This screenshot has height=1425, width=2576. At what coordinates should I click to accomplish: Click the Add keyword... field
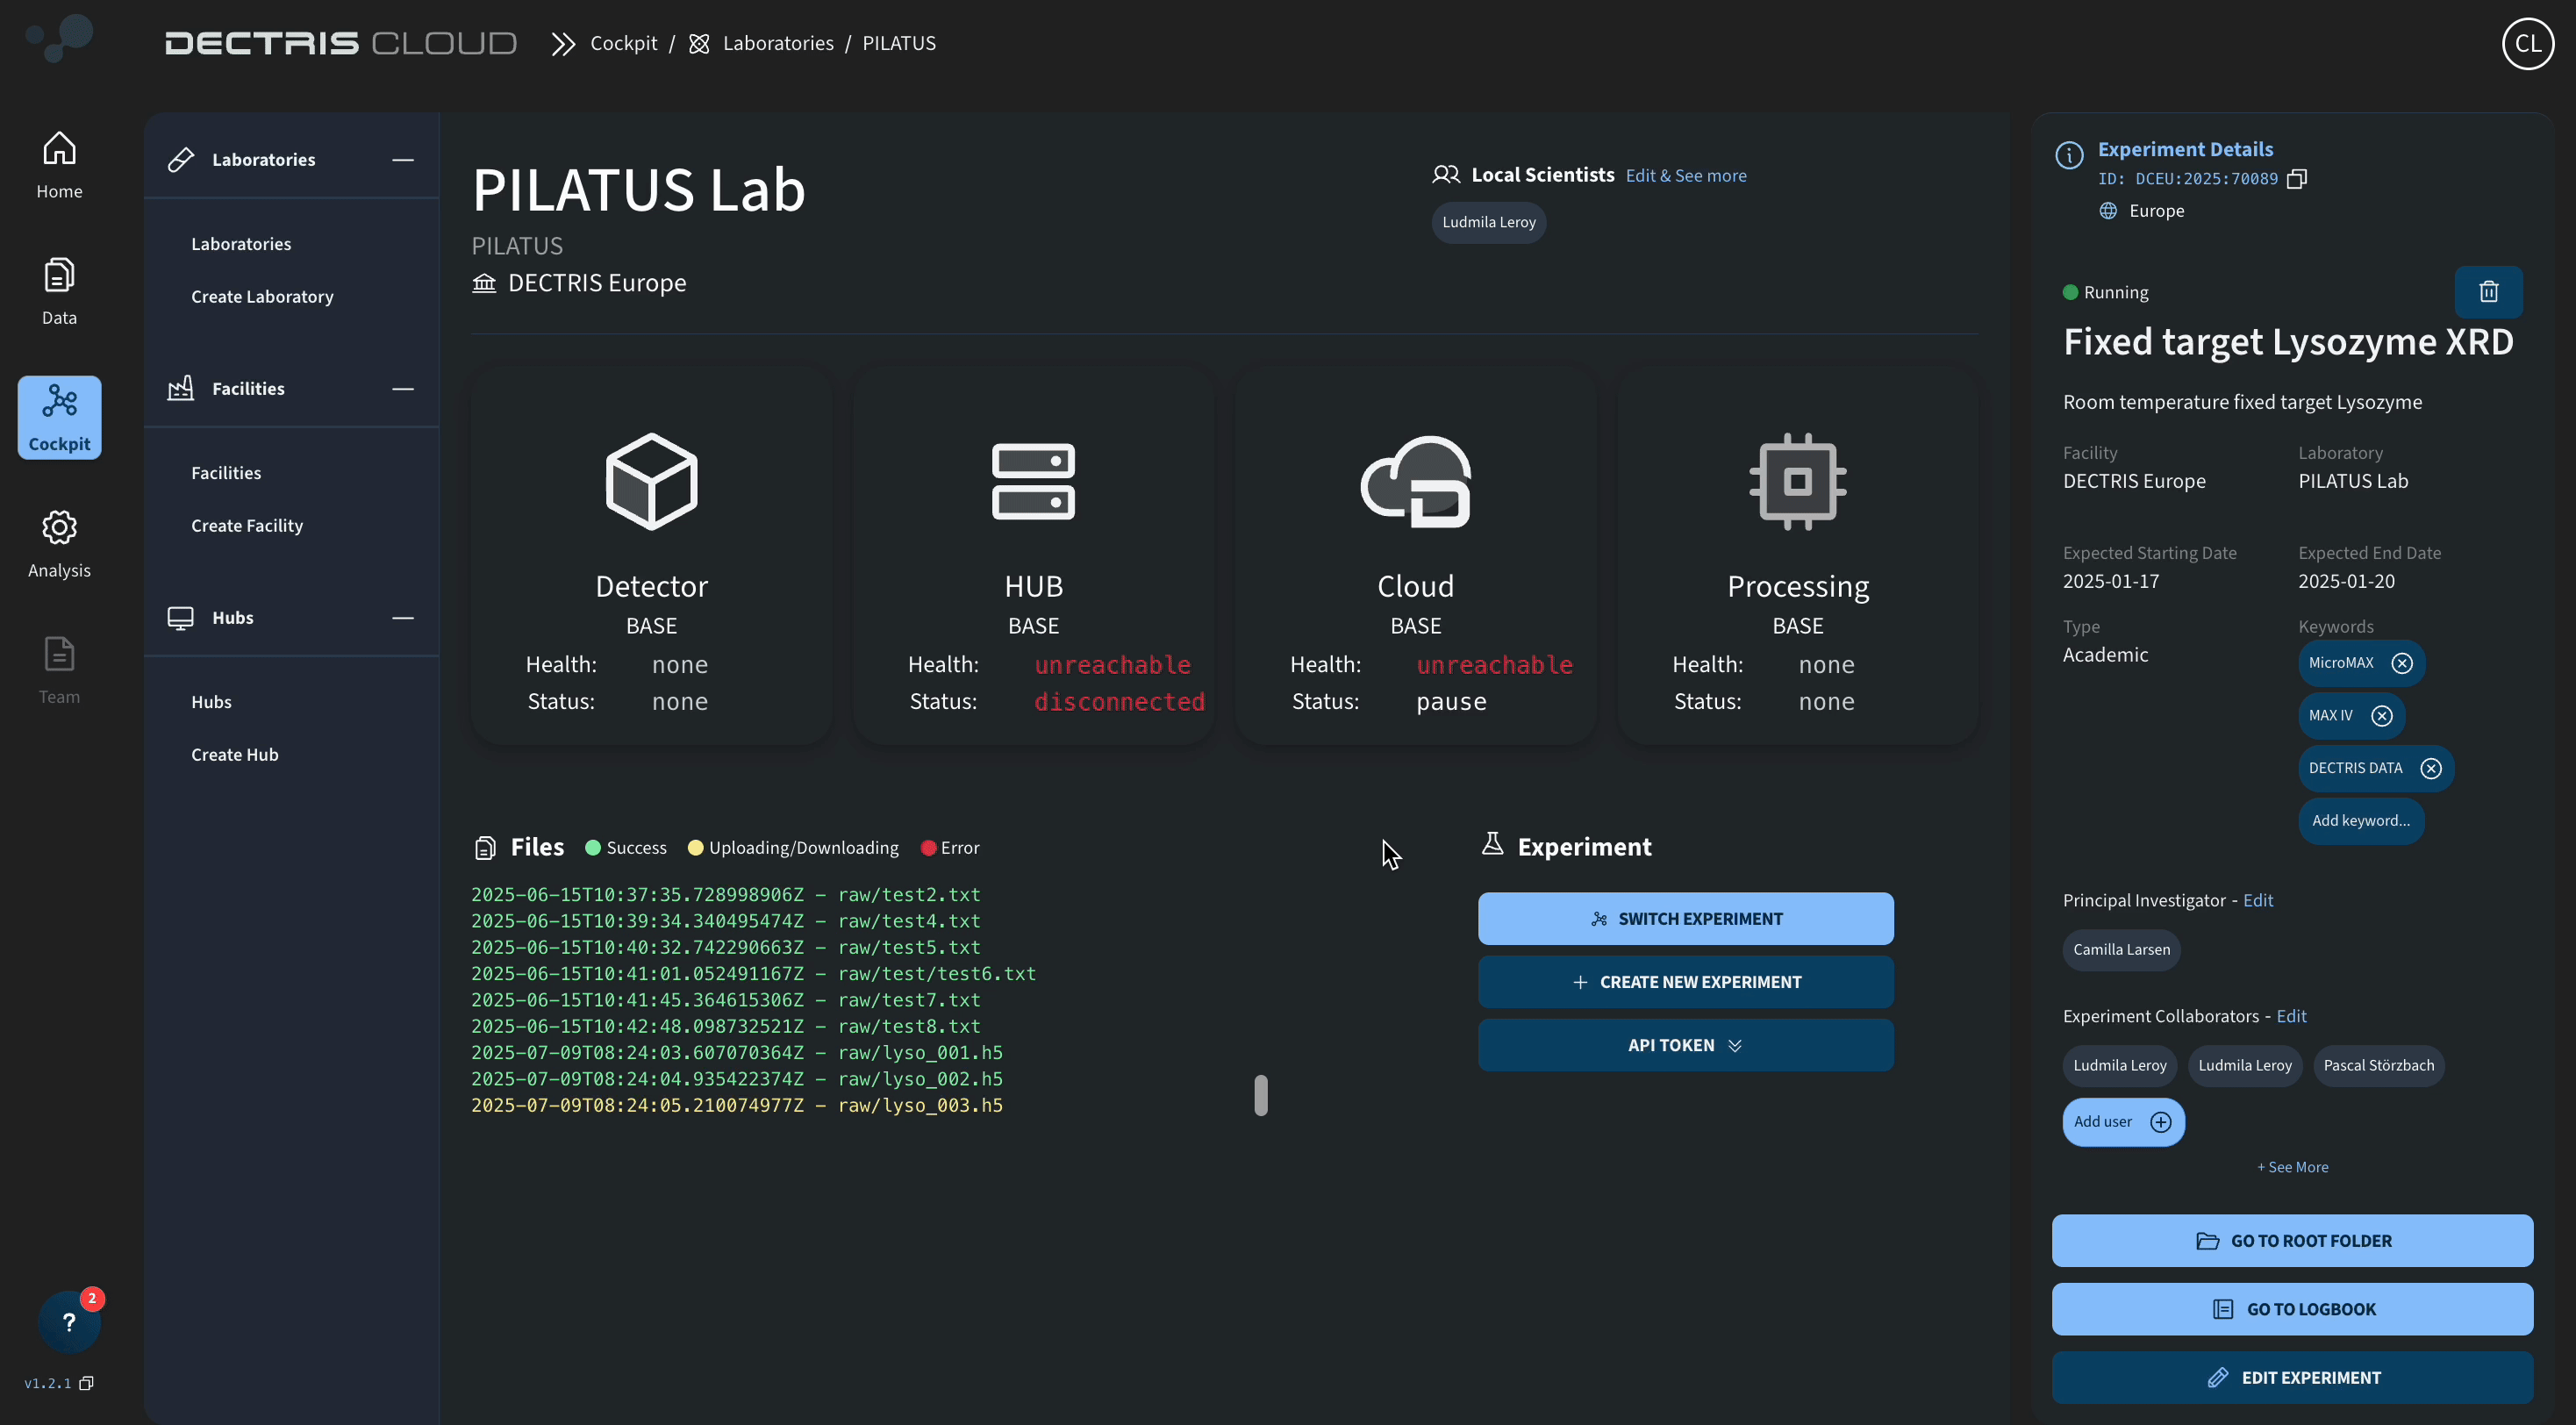2360,821
